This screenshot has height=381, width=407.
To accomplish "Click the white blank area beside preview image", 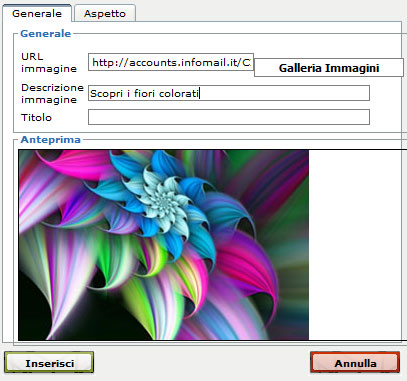I will coord(357,245).
